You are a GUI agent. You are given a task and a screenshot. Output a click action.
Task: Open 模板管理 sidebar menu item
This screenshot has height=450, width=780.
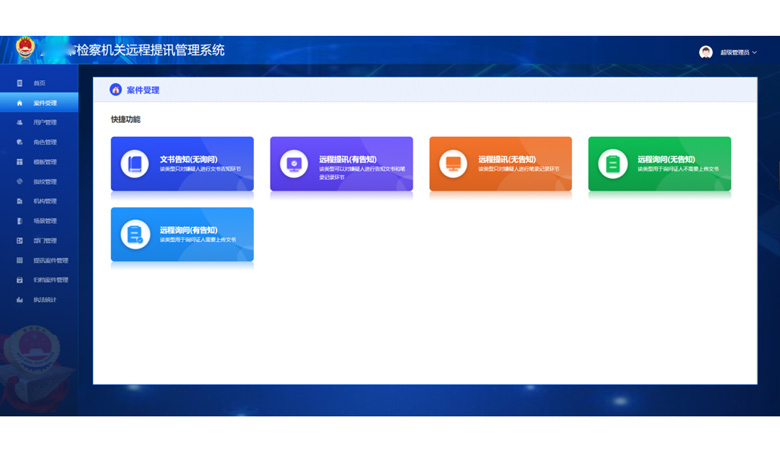pos(44,162)
